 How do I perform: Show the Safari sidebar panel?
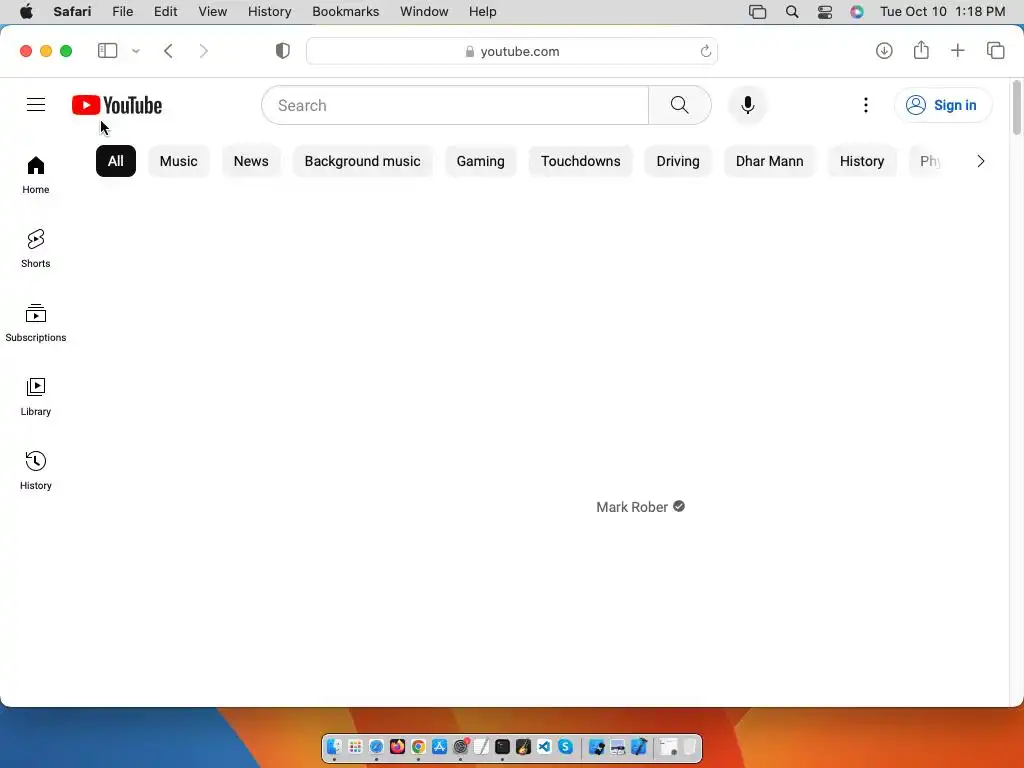(107, 51)
